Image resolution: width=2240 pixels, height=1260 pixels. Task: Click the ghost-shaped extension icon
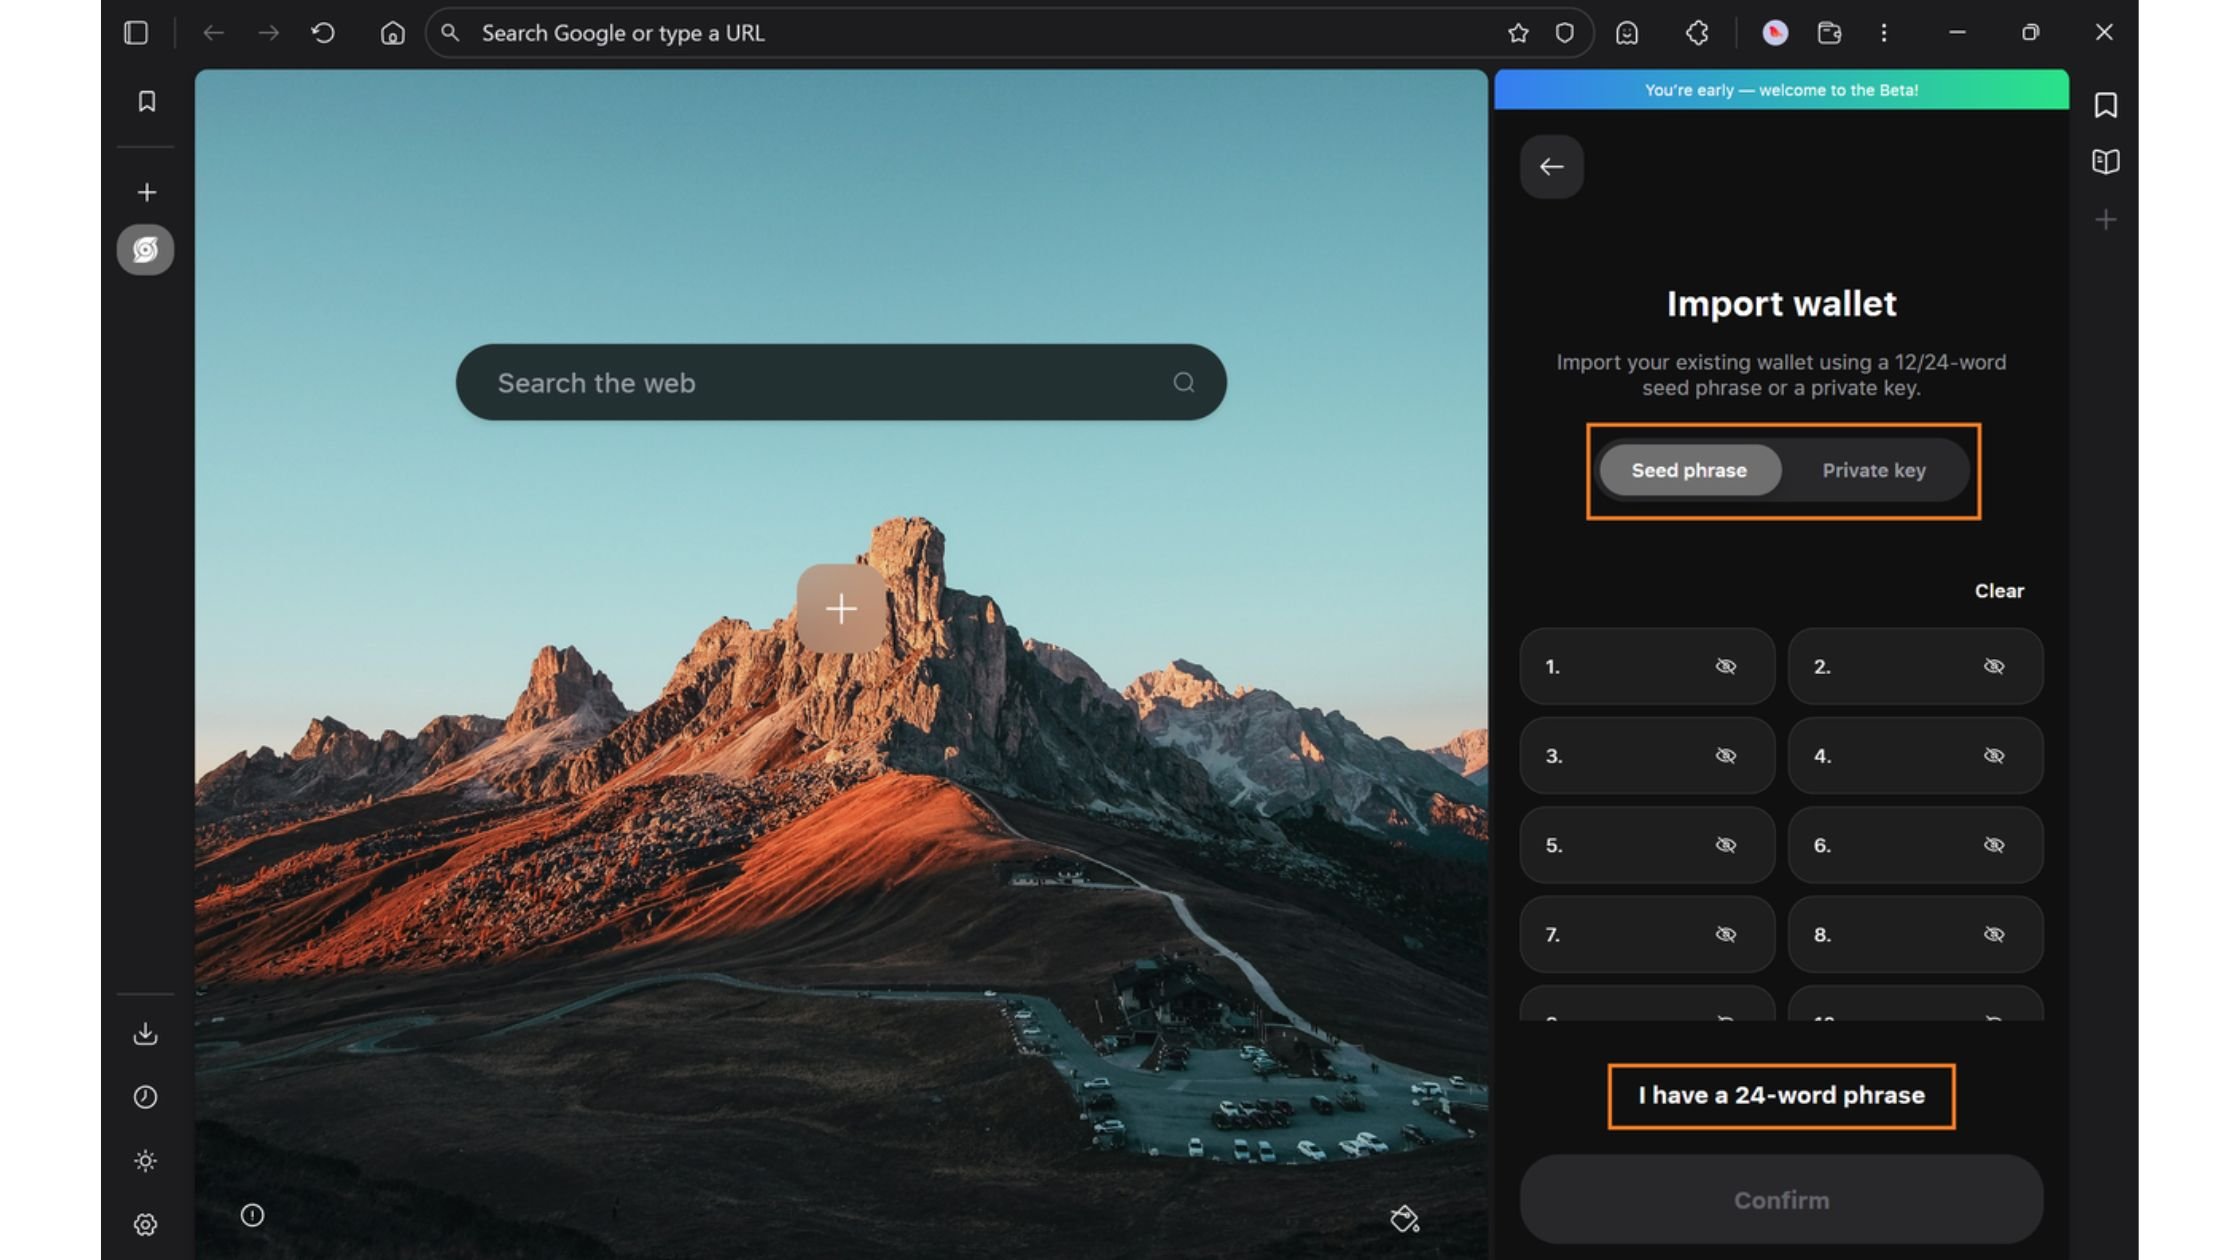coord(1628,33)
